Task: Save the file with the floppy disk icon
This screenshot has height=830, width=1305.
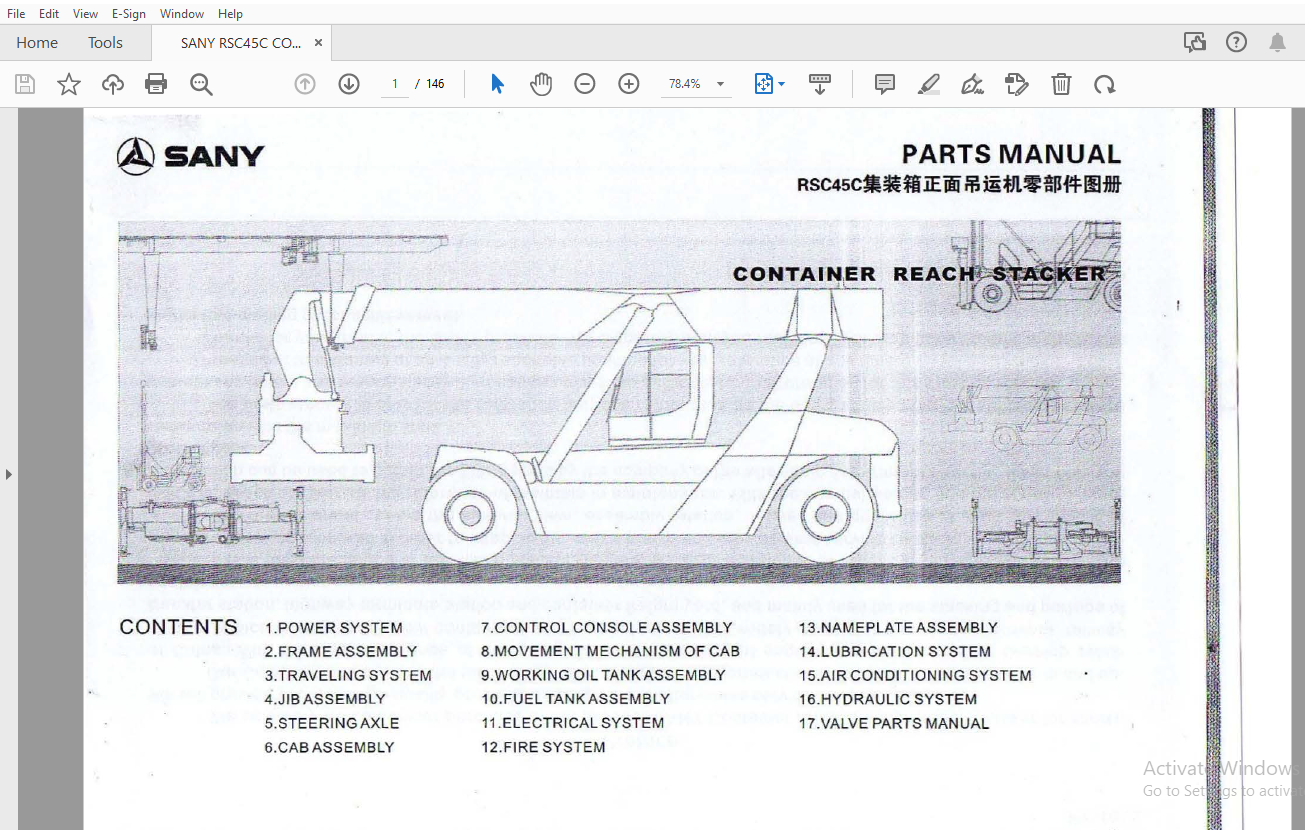Action: (25, 84)
